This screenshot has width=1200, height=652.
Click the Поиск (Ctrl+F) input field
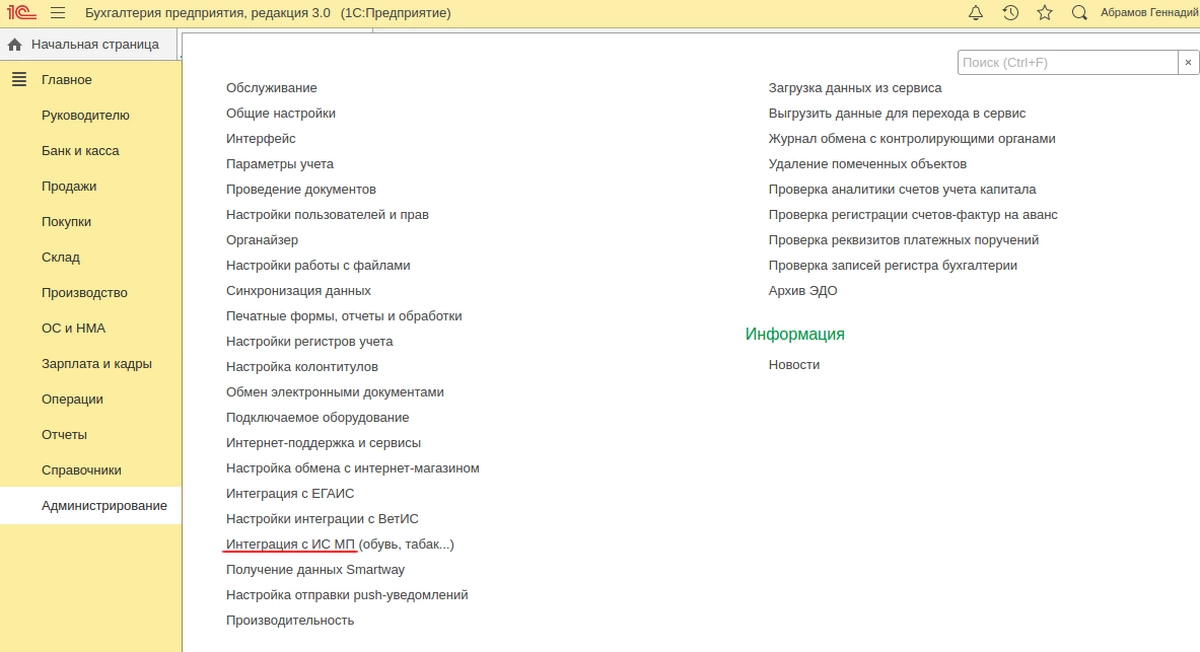tap(1067, 62)
